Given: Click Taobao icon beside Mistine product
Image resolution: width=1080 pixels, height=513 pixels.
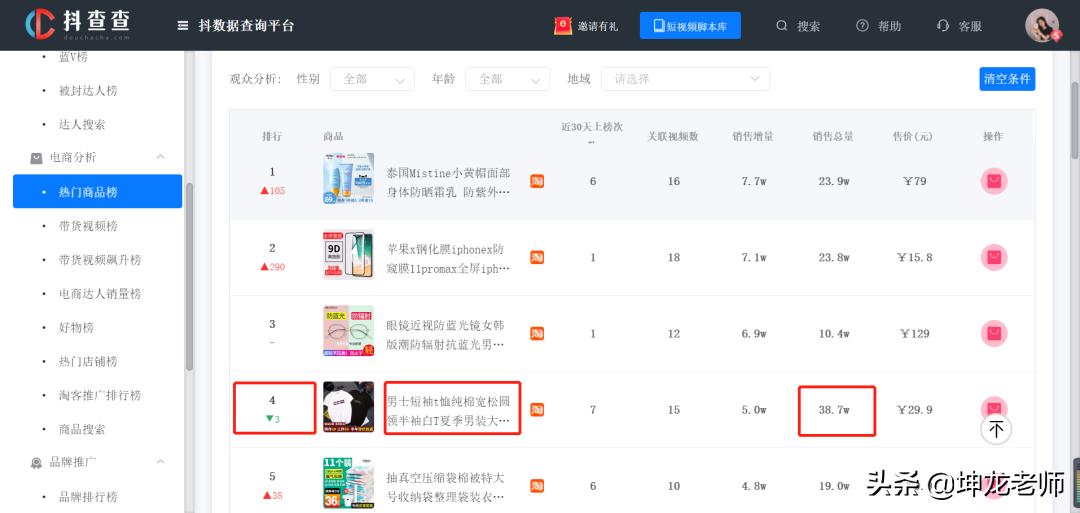Looking at the screenshot, I should tap(537, 181).
